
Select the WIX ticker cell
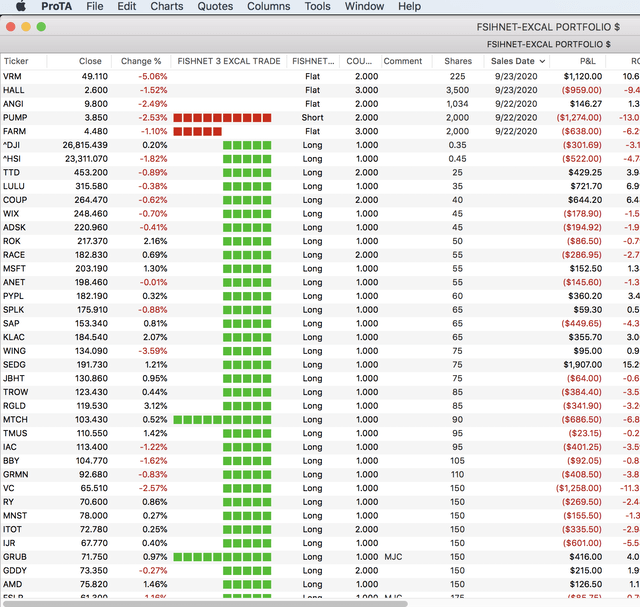(x=11, y=213)
